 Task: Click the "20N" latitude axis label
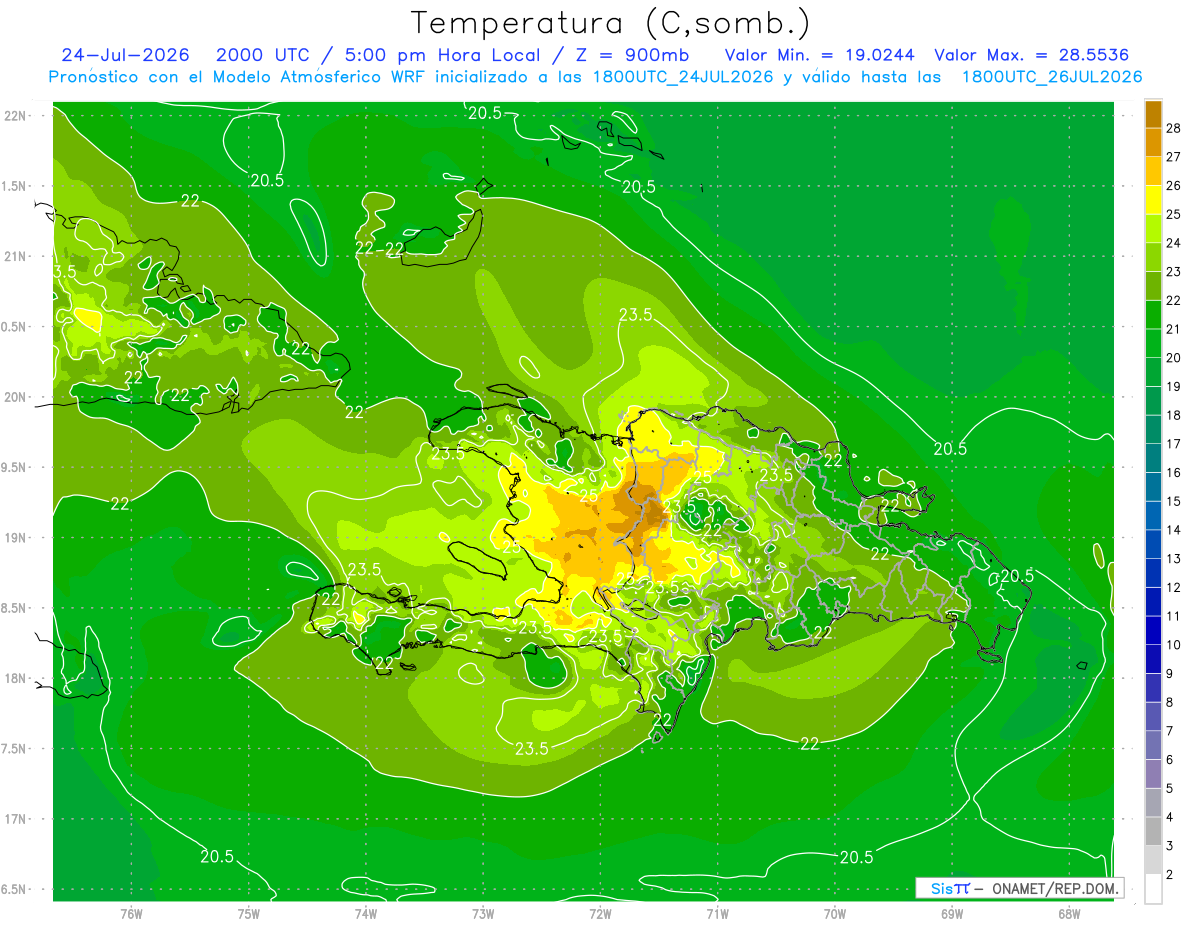[15, 397]
